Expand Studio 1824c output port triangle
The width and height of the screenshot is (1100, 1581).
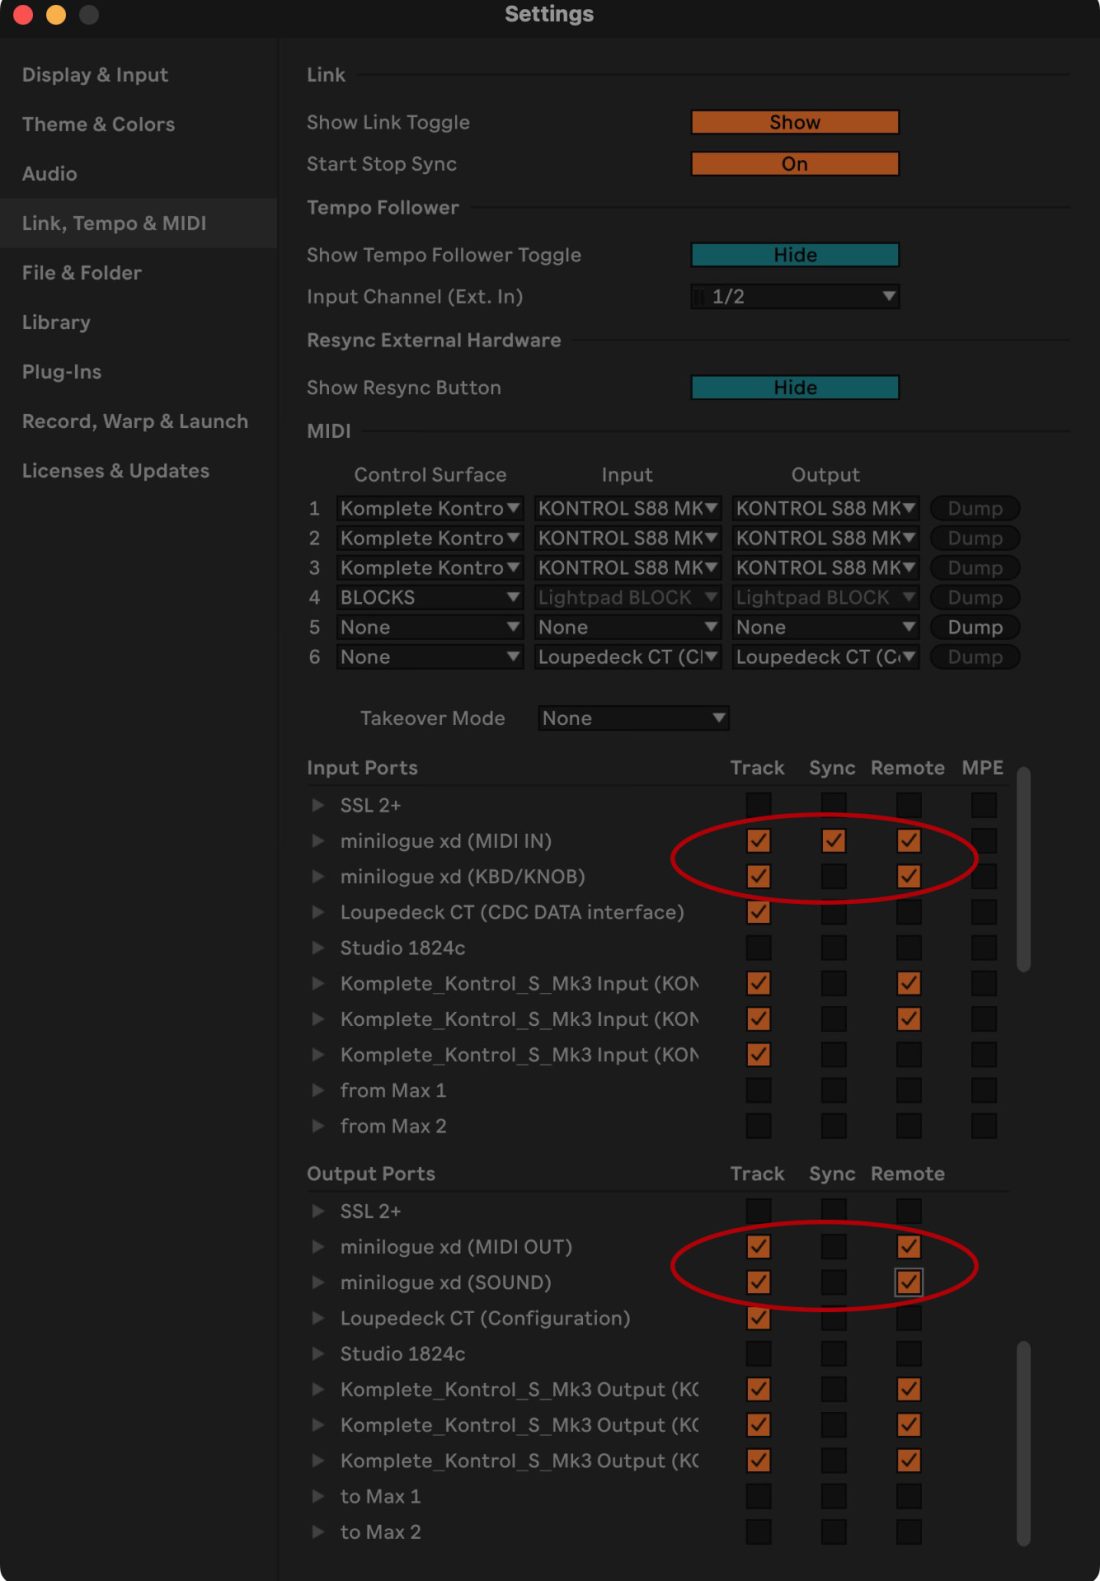point(318,1353)
